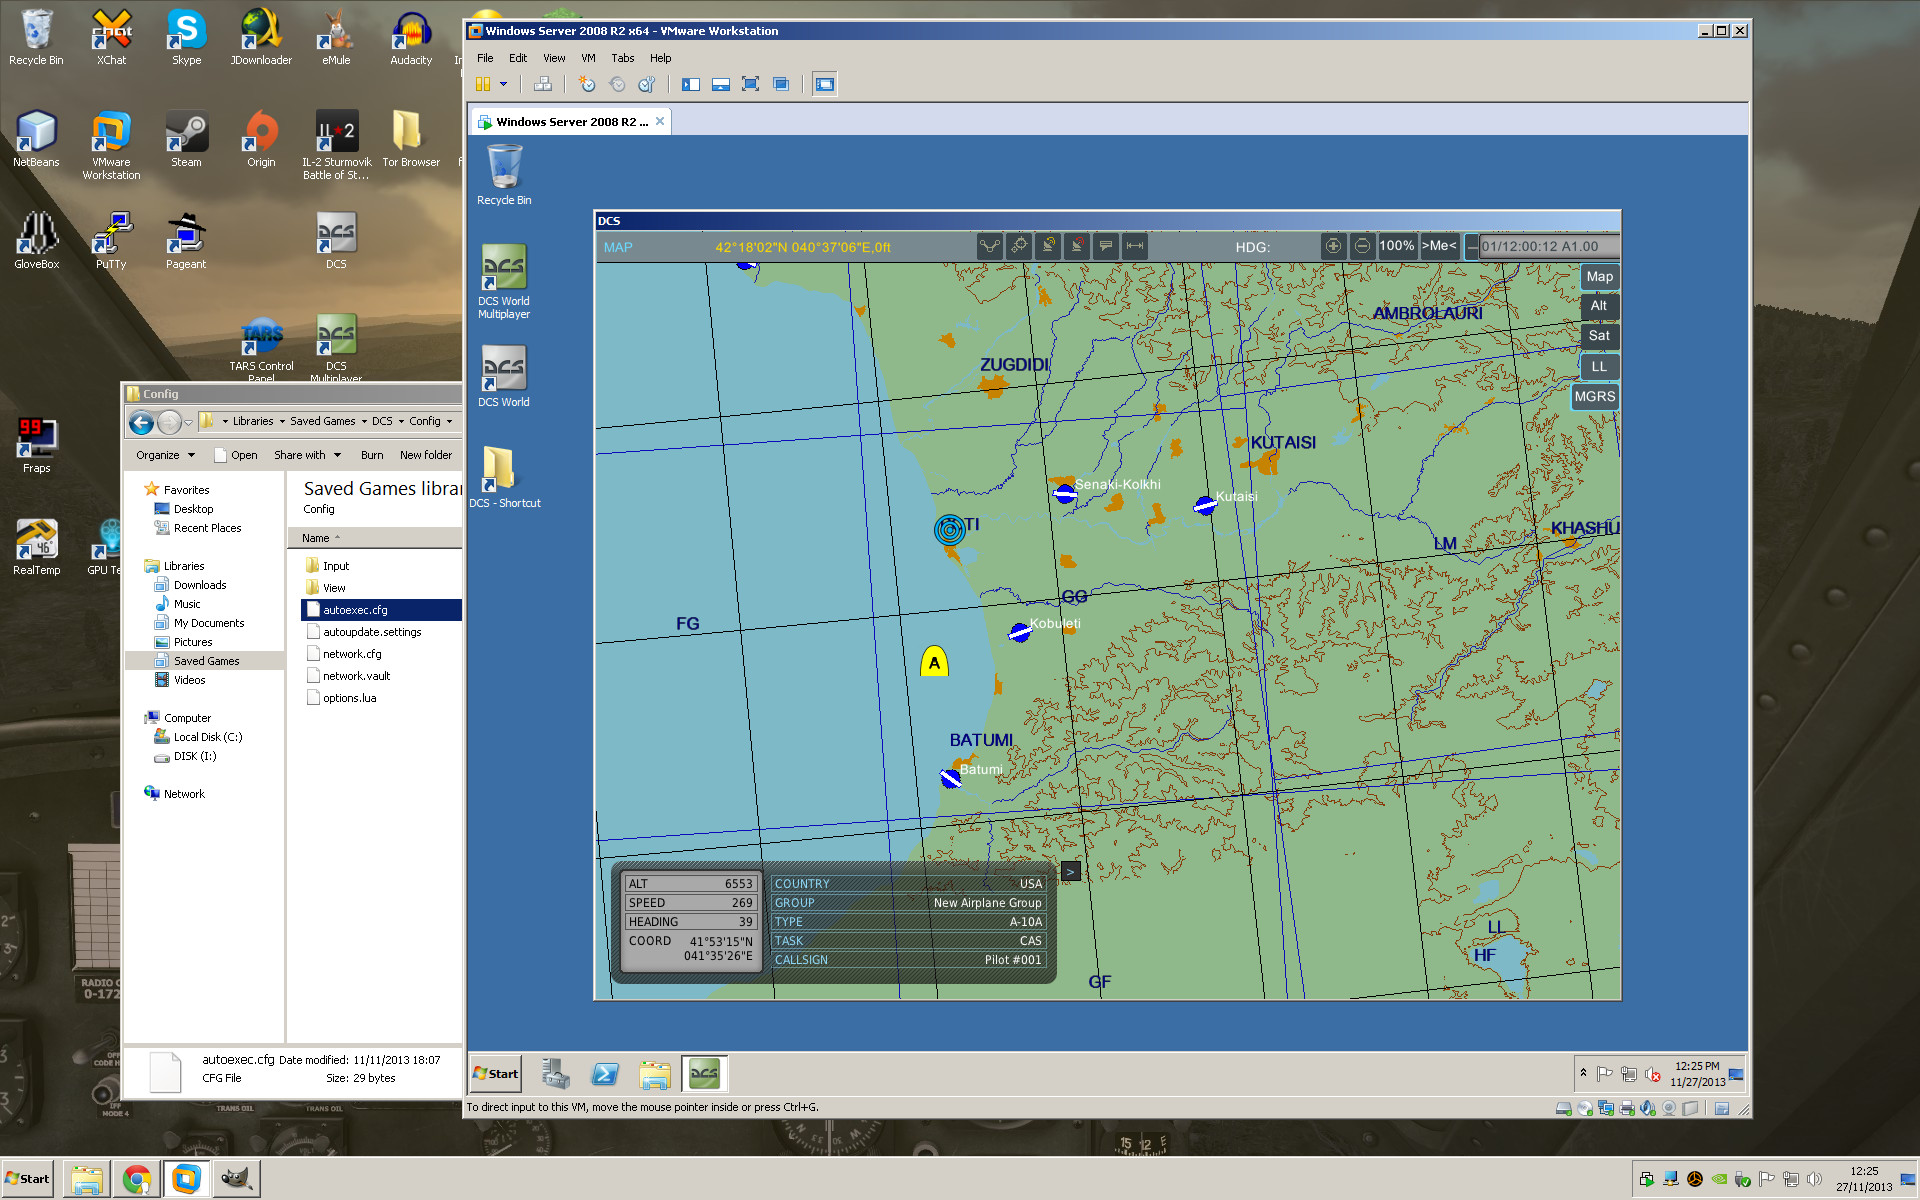Click the crosshair target icon in DCS toolbar
Screen dimensions: 1920x1200
(1019, 246)
